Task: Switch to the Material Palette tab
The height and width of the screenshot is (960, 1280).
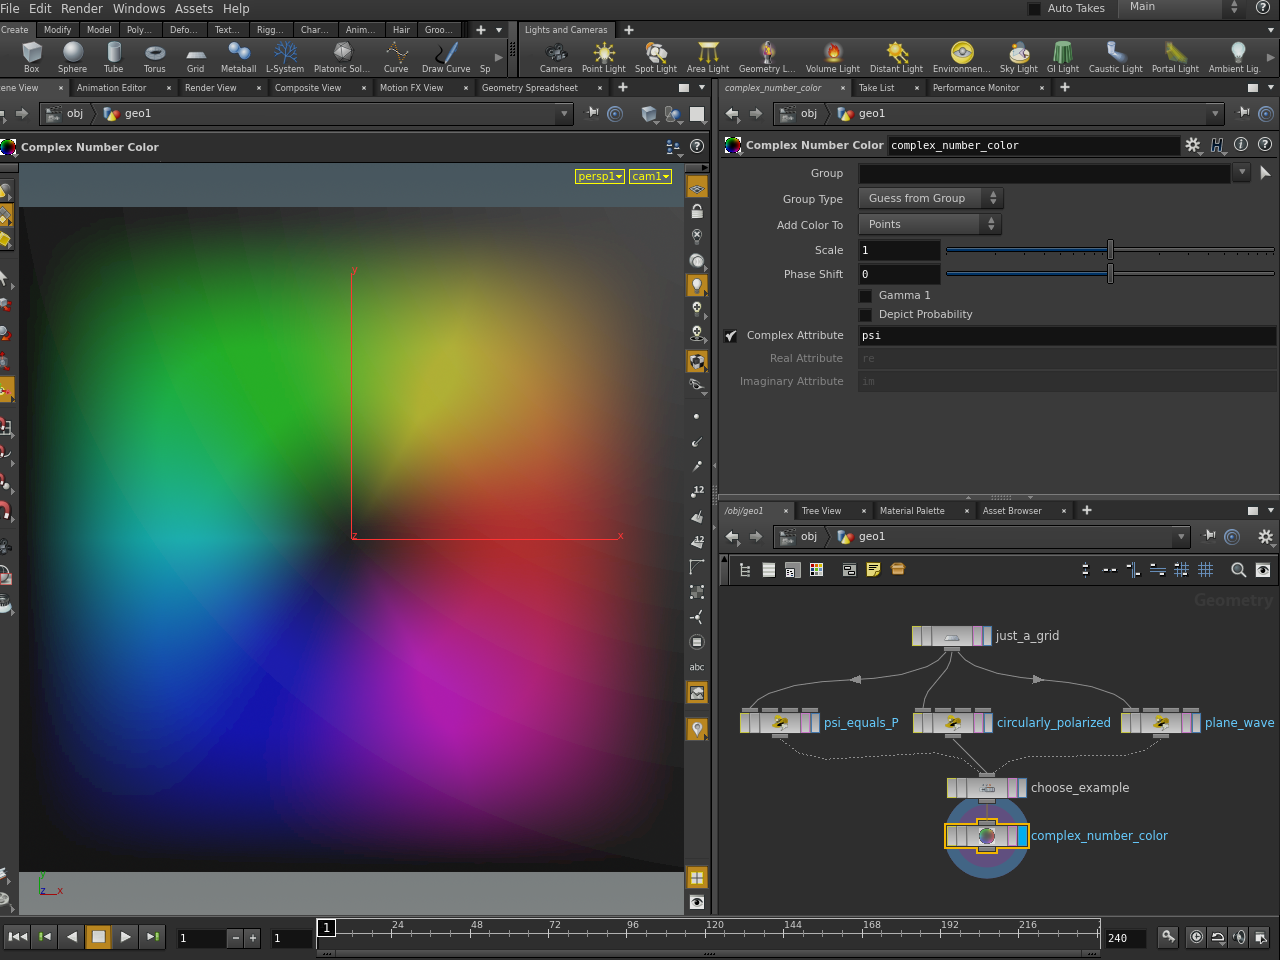Action: (912, 511)
